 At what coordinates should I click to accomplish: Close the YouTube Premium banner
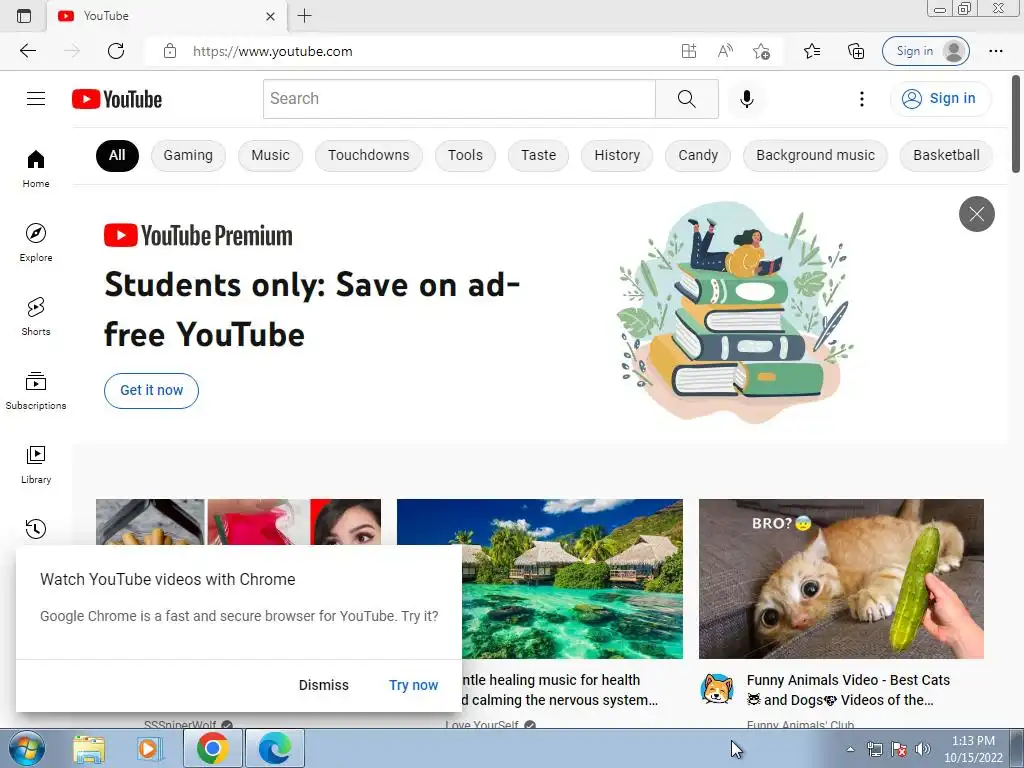[976, 214]
